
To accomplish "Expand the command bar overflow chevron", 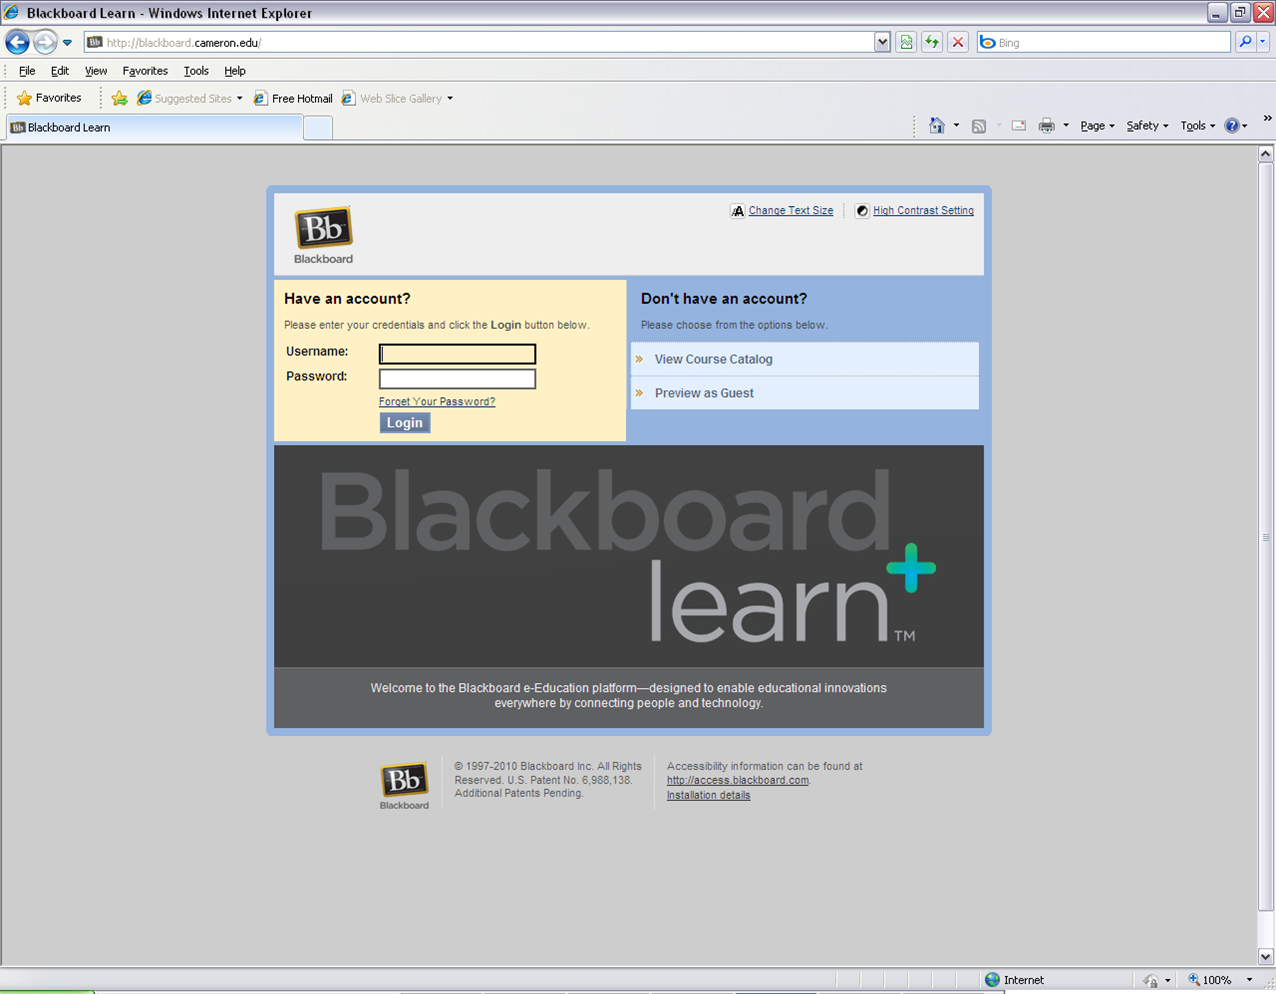I will coord(1267,119).
